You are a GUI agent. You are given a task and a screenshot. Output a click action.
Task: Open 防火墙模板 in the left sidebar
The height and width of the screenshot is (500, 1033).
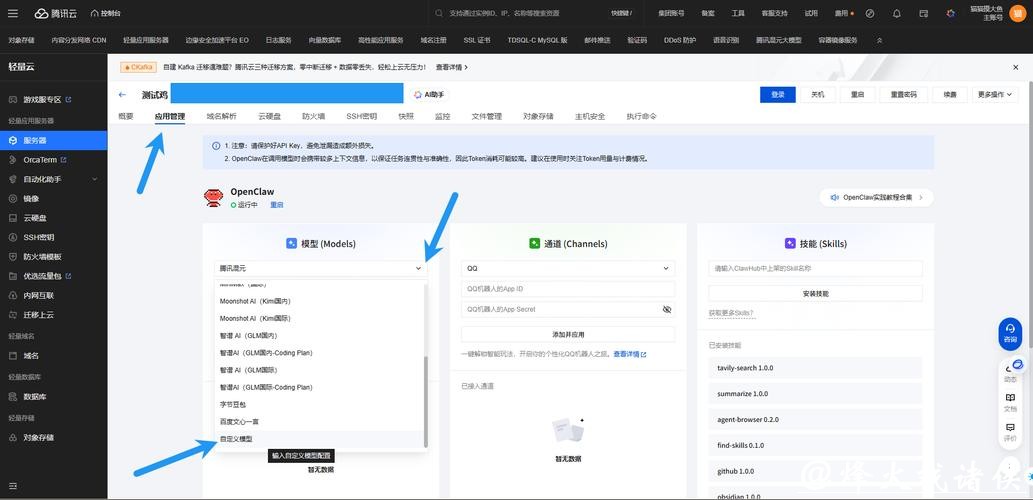click(x=42, y=256)
